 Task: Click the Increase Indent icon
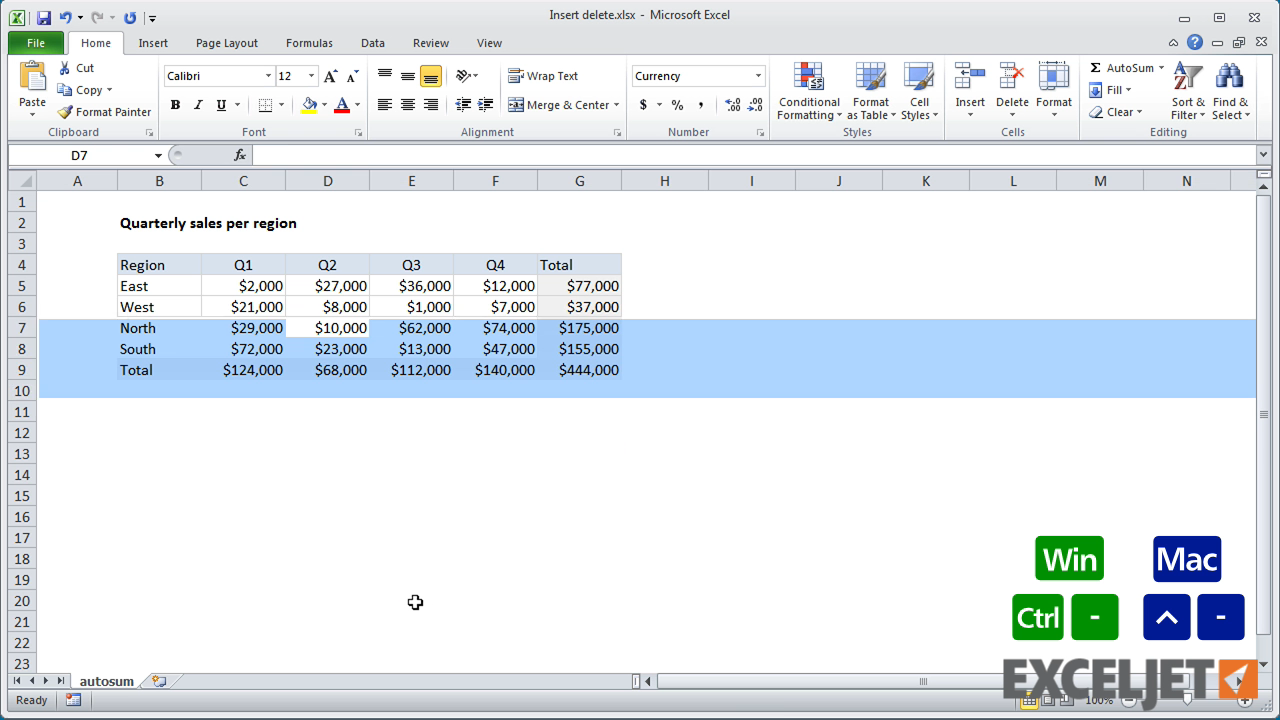tap(486, 105)
